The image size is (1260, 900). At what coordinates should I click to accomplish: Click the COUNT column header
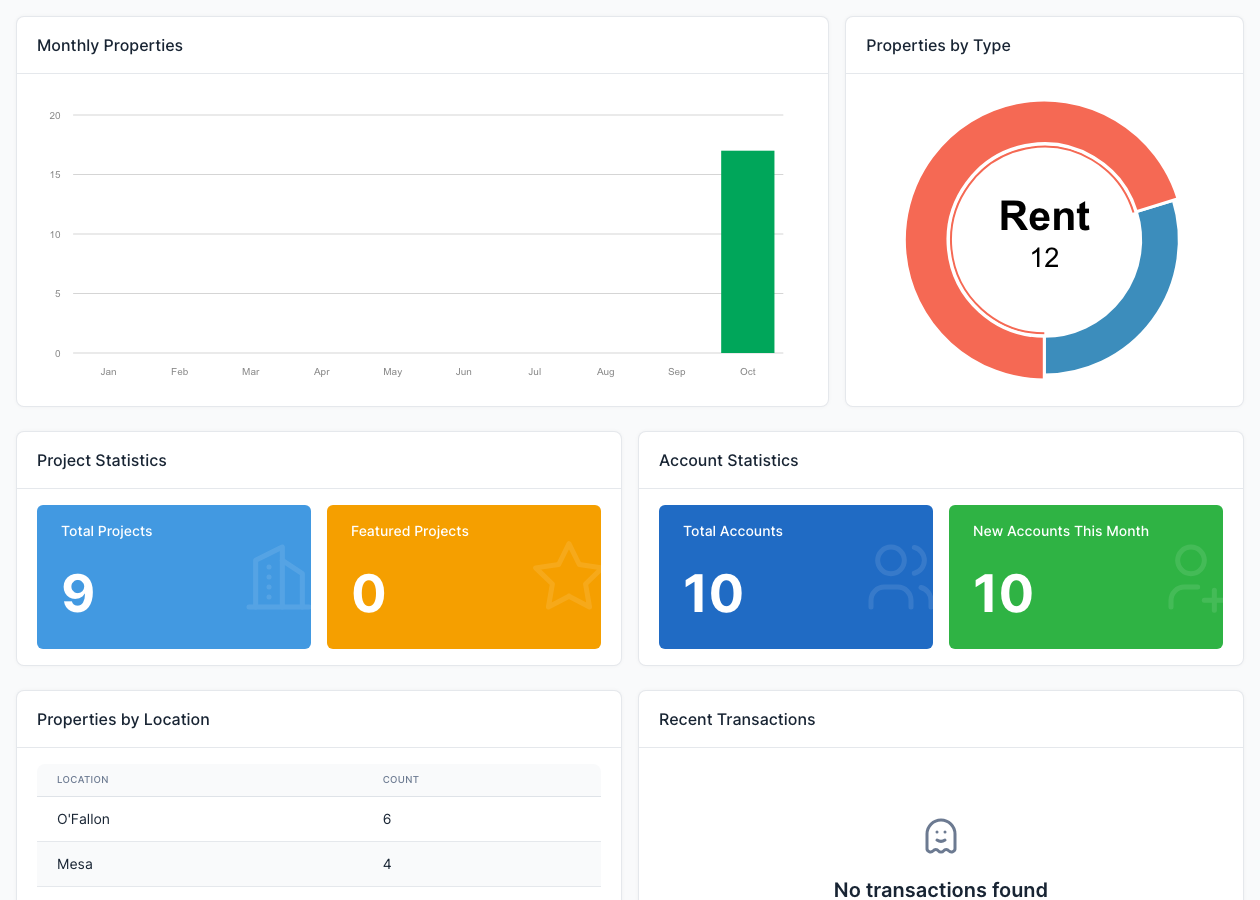[401, 779]
